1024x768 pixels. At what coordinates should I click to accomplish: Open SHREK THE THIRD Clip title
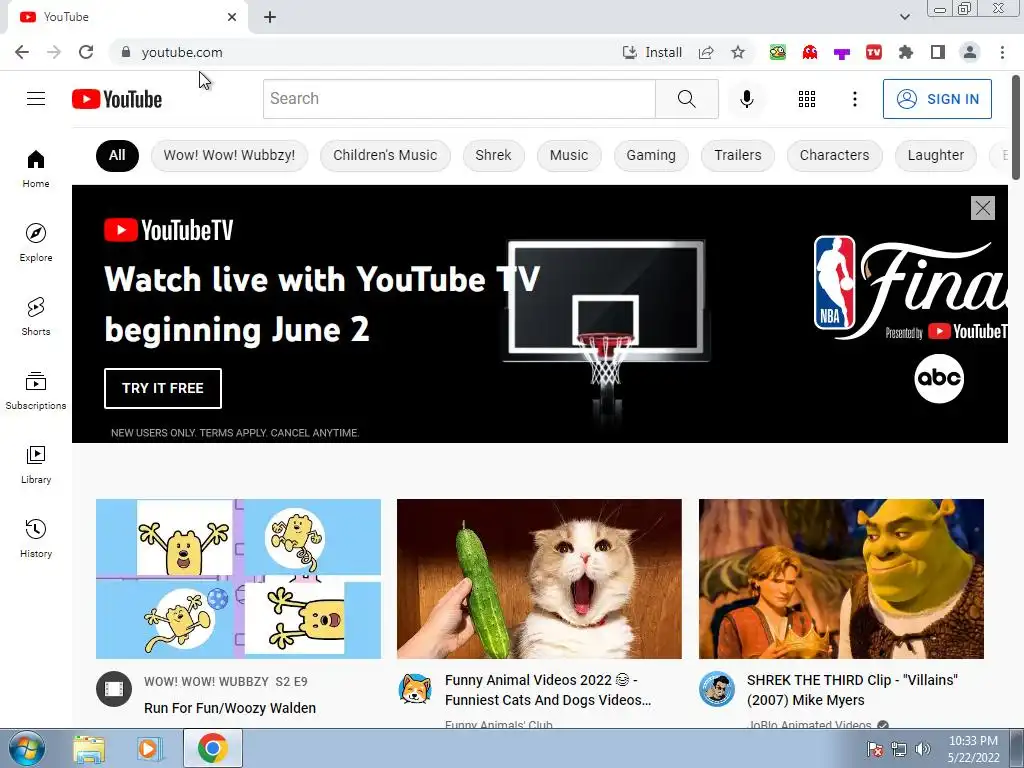click(852, 690)
